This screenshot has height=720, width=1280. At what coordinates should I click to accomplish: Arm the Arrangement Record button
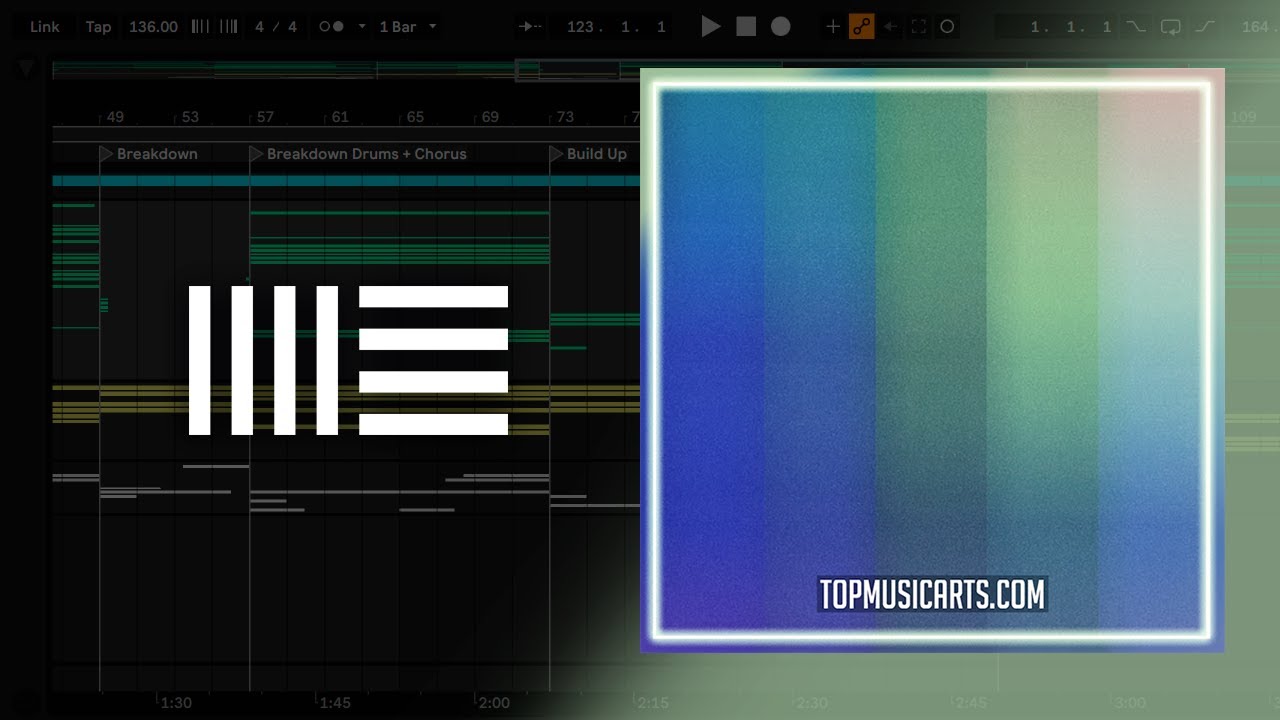click(x=781, y=27)
